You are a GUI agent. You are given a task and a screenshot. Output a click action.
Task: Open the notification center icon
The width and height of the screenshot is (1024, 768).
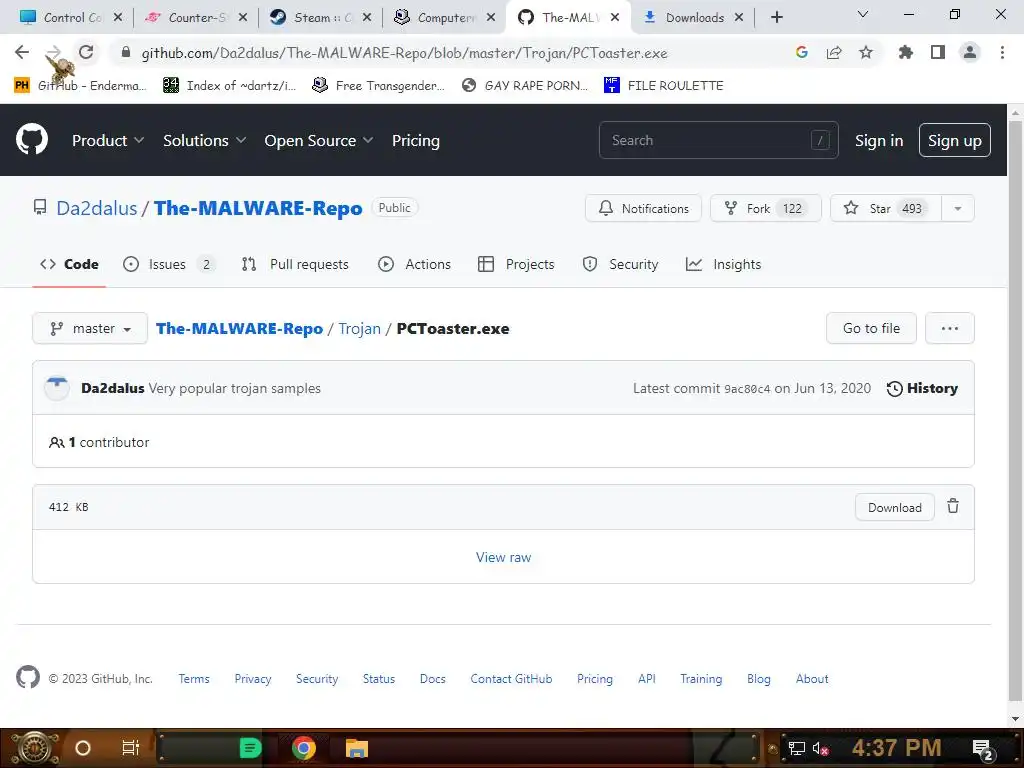[x=982, y=749]
